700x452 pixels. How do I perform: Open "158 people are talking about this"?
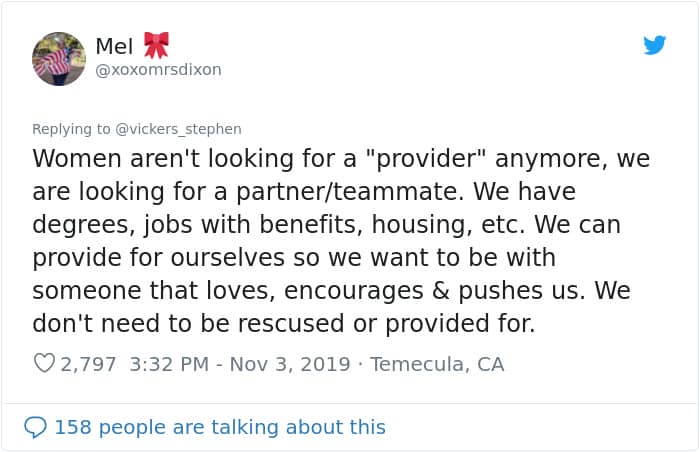(219, 427)
